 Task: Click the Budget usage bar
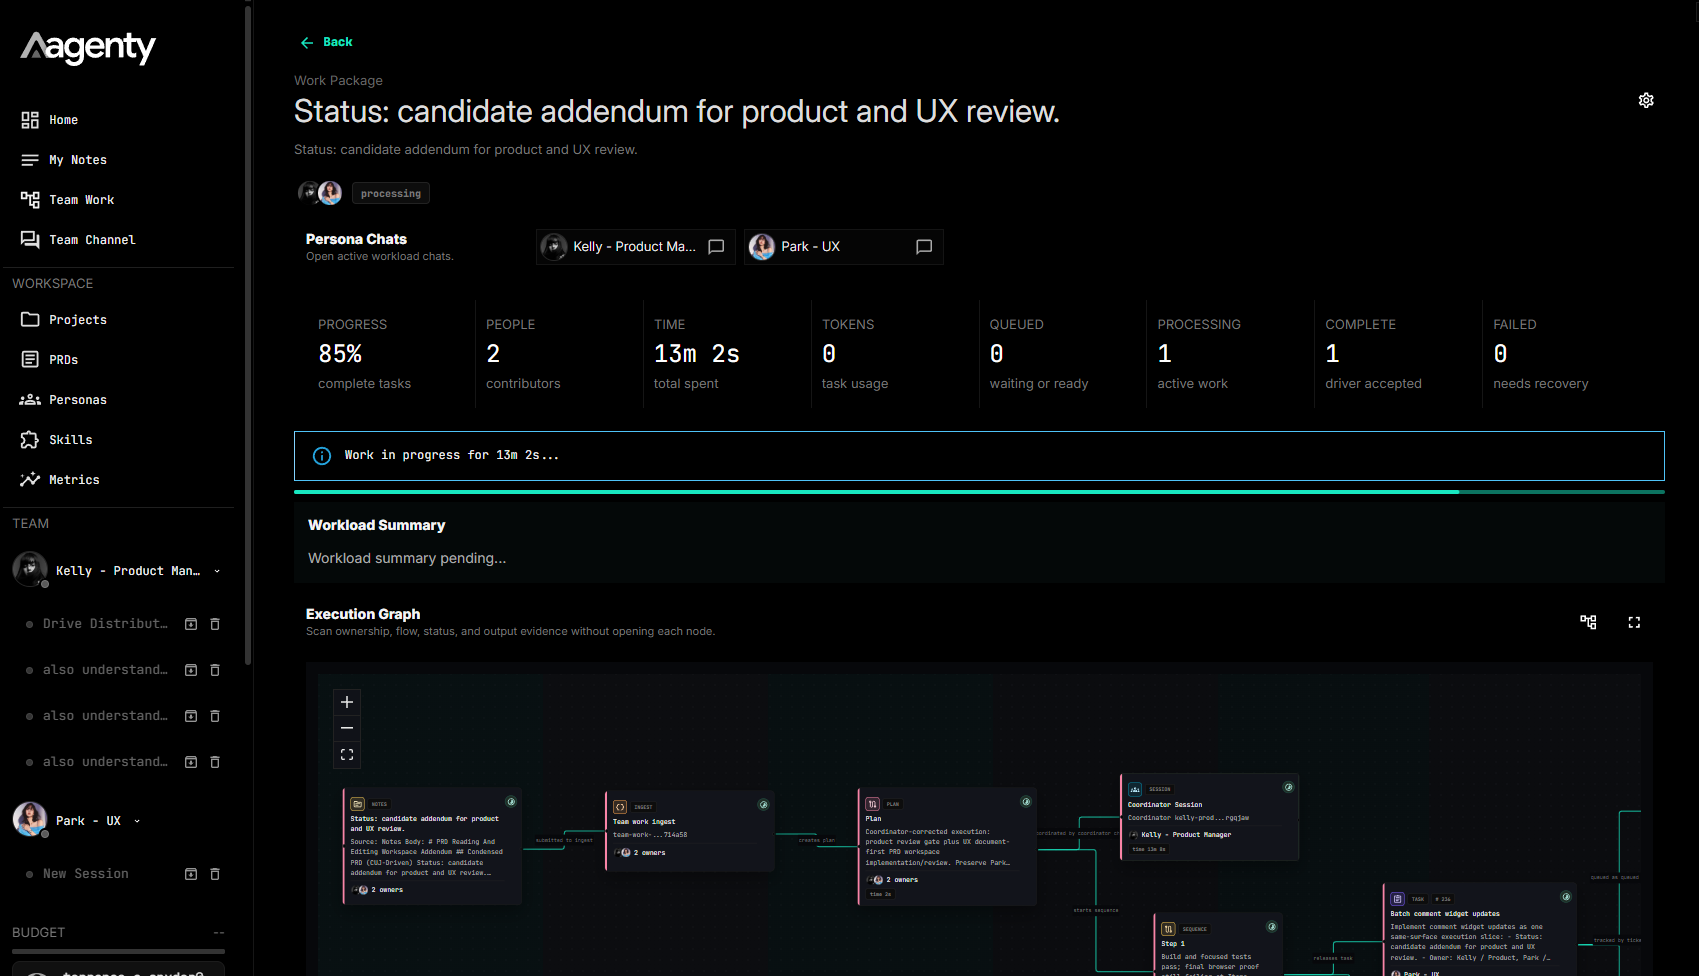pos(118,952)
